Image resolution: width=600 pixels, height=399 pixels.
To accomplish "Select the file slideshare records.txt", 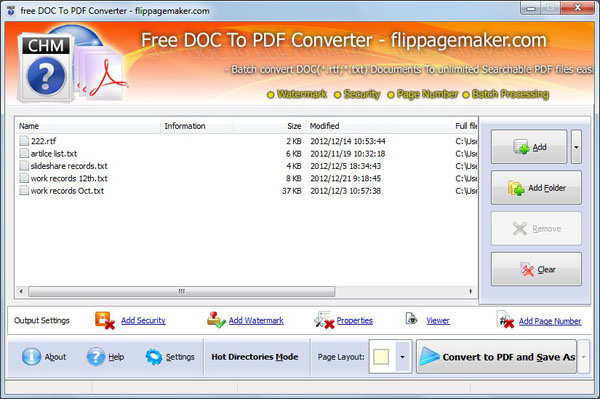I will [x=69, y=166].
